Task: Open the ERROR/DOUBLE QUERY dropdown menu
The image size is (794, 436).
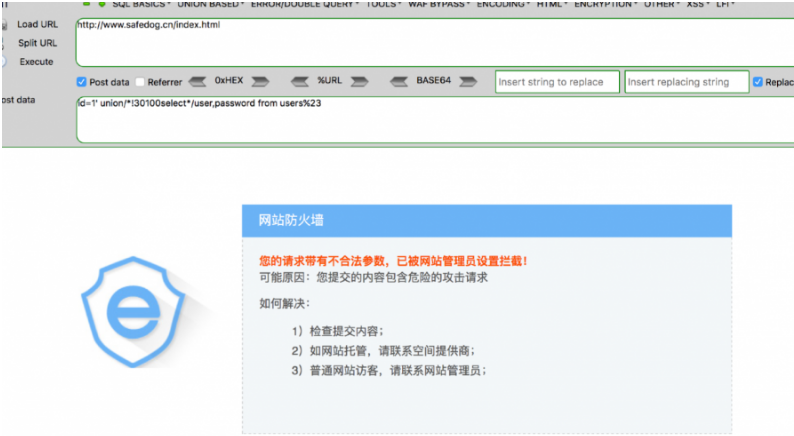Action: click(305, 4)
